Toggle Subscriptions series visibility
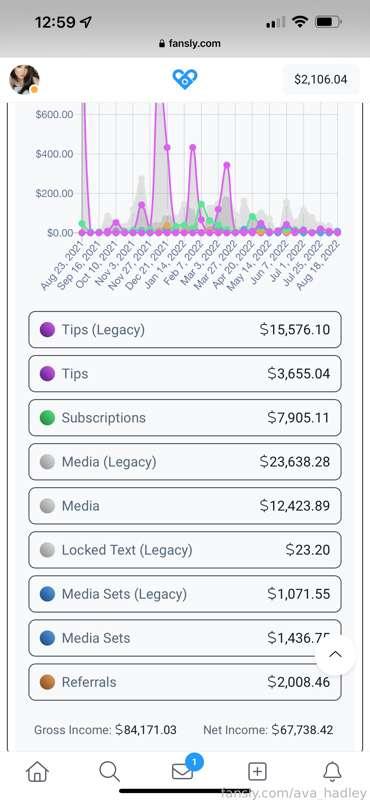Viewport: 370px width, 800px height. coord(185,418)
